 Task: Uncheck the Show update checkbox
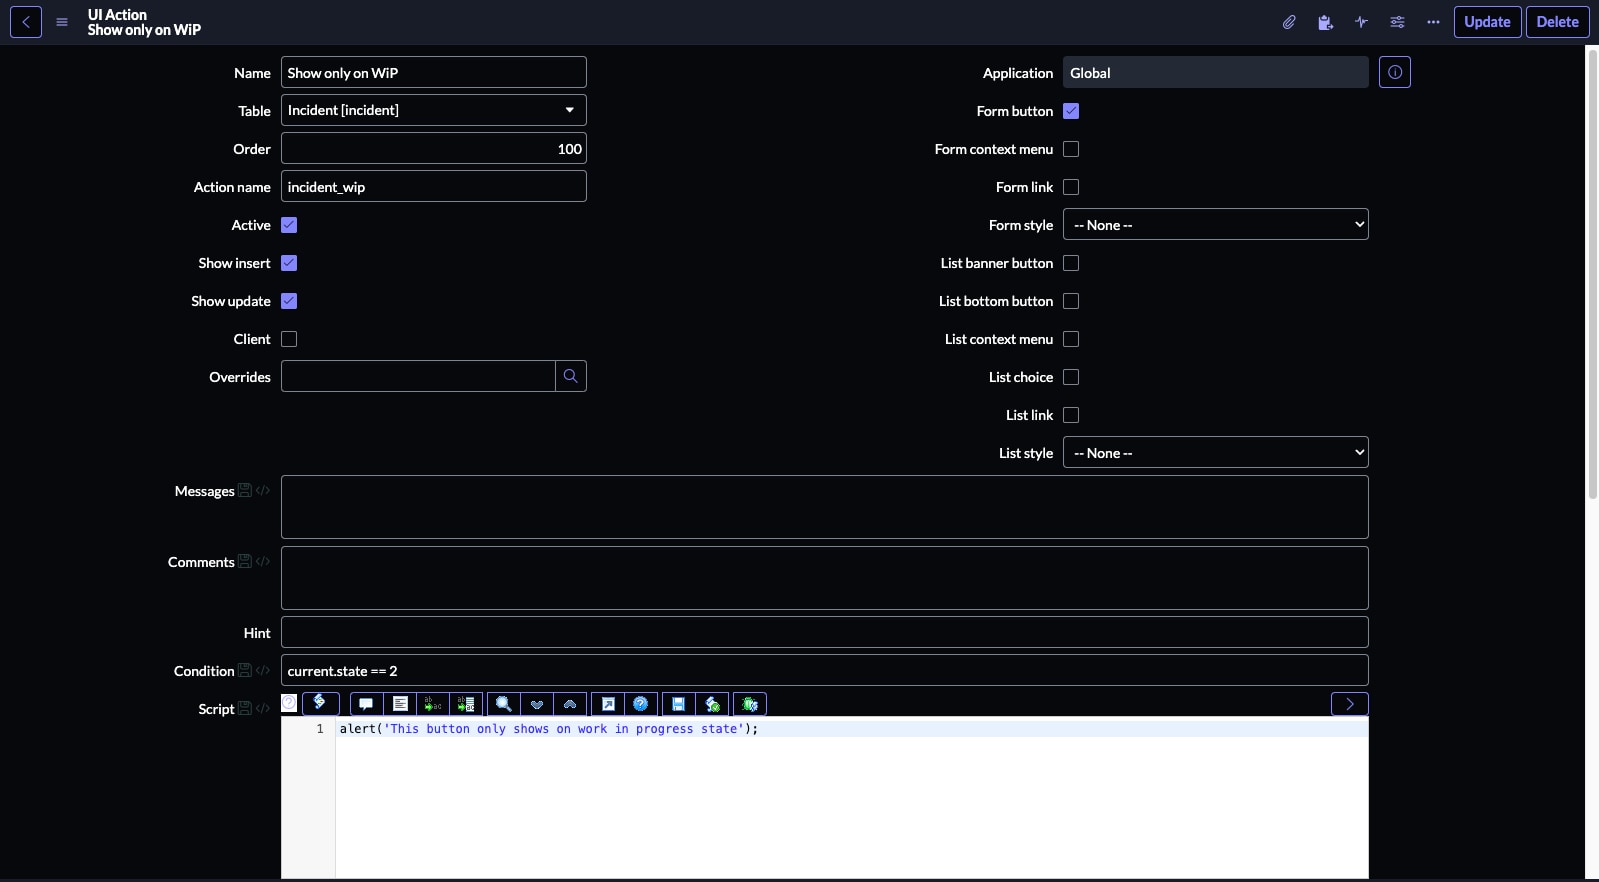(289, 301)
